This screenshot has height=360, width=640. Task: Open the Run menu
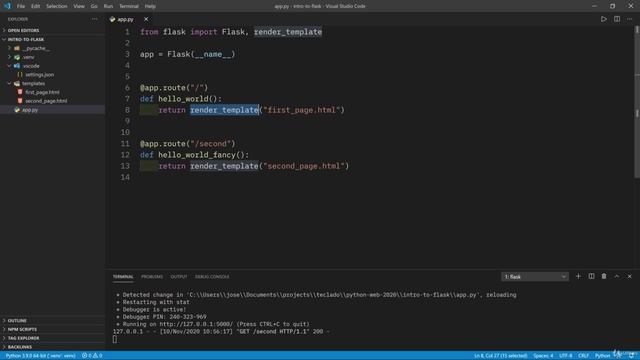click(108, 6)
